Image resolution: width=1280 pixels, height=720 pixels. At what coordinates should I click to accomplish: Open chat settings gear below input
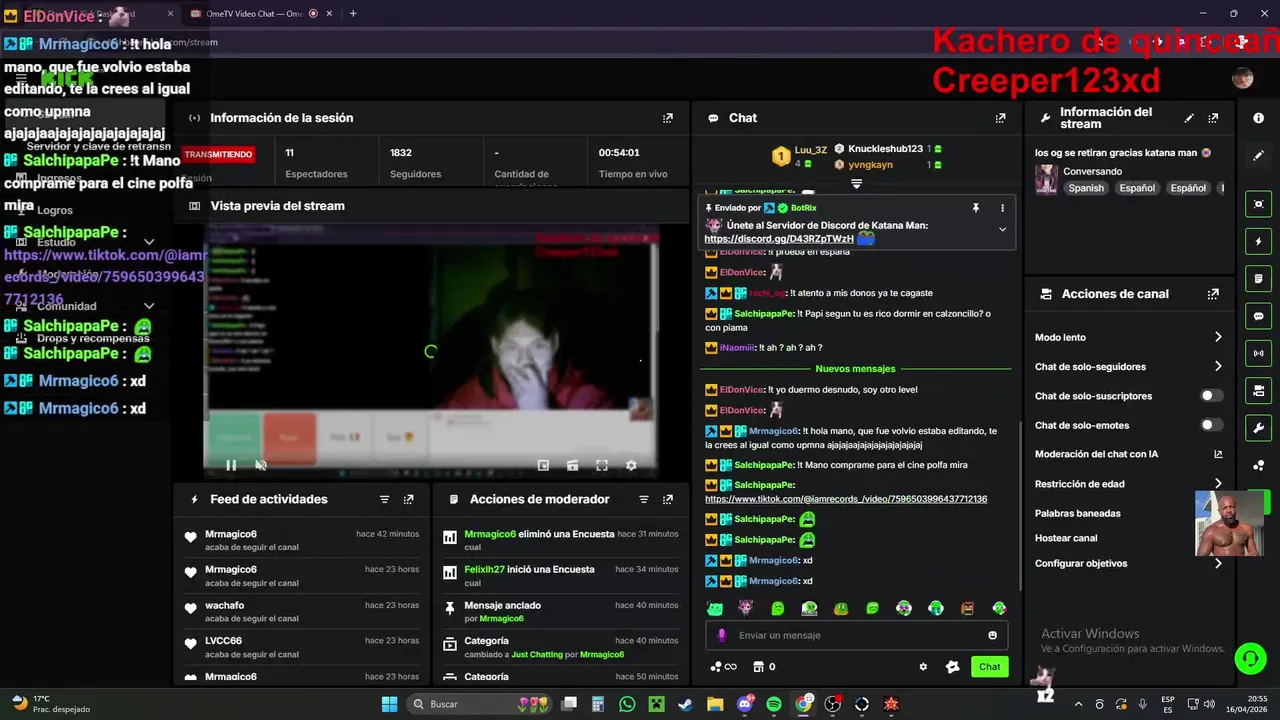click(923, 667)
